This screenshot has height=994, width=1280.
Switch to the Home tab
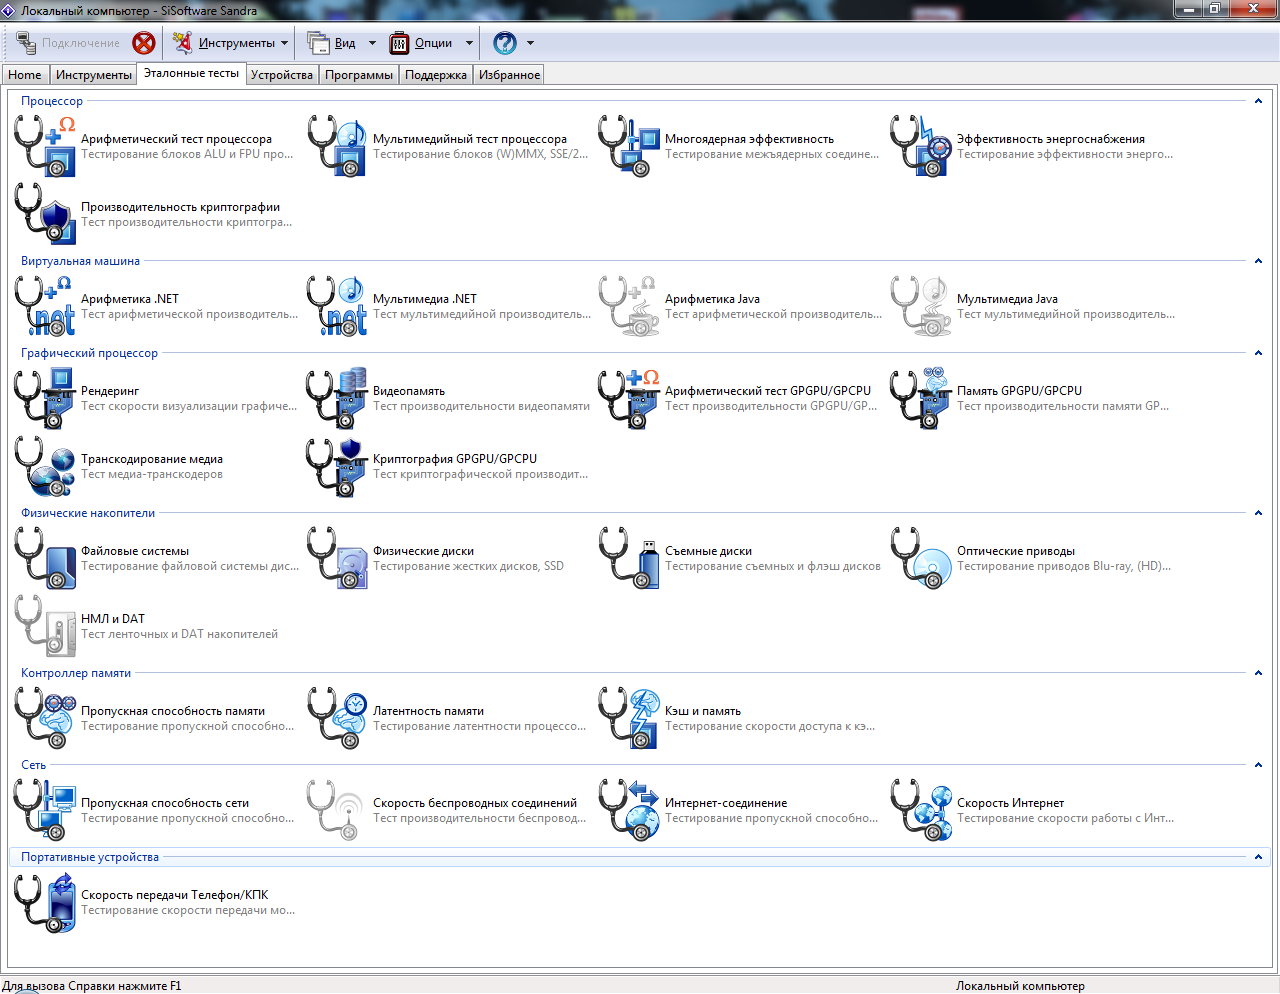[x=25, y=75]
